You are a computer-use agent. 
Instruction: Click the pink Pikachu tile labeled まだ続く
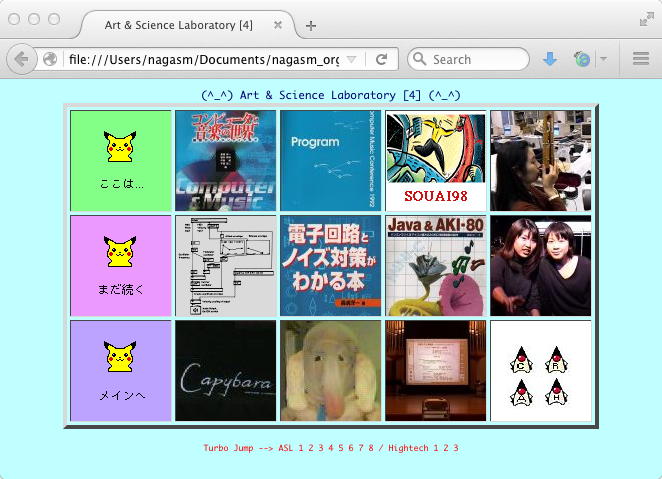(121, 266)
